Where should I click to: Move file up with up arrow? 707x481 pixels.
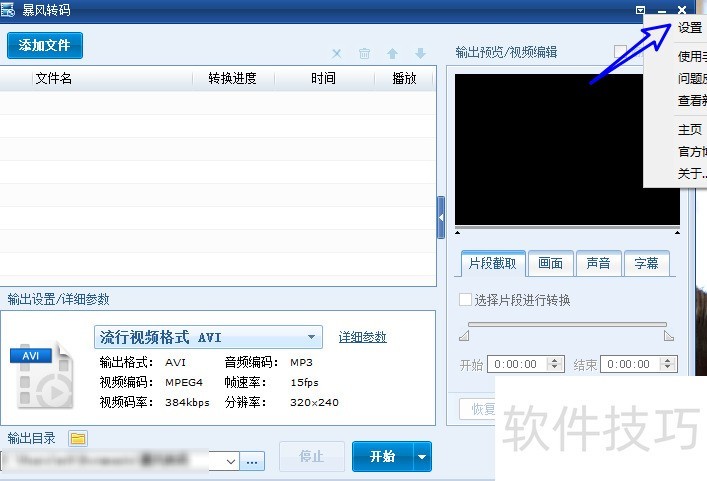pos(392,54)
